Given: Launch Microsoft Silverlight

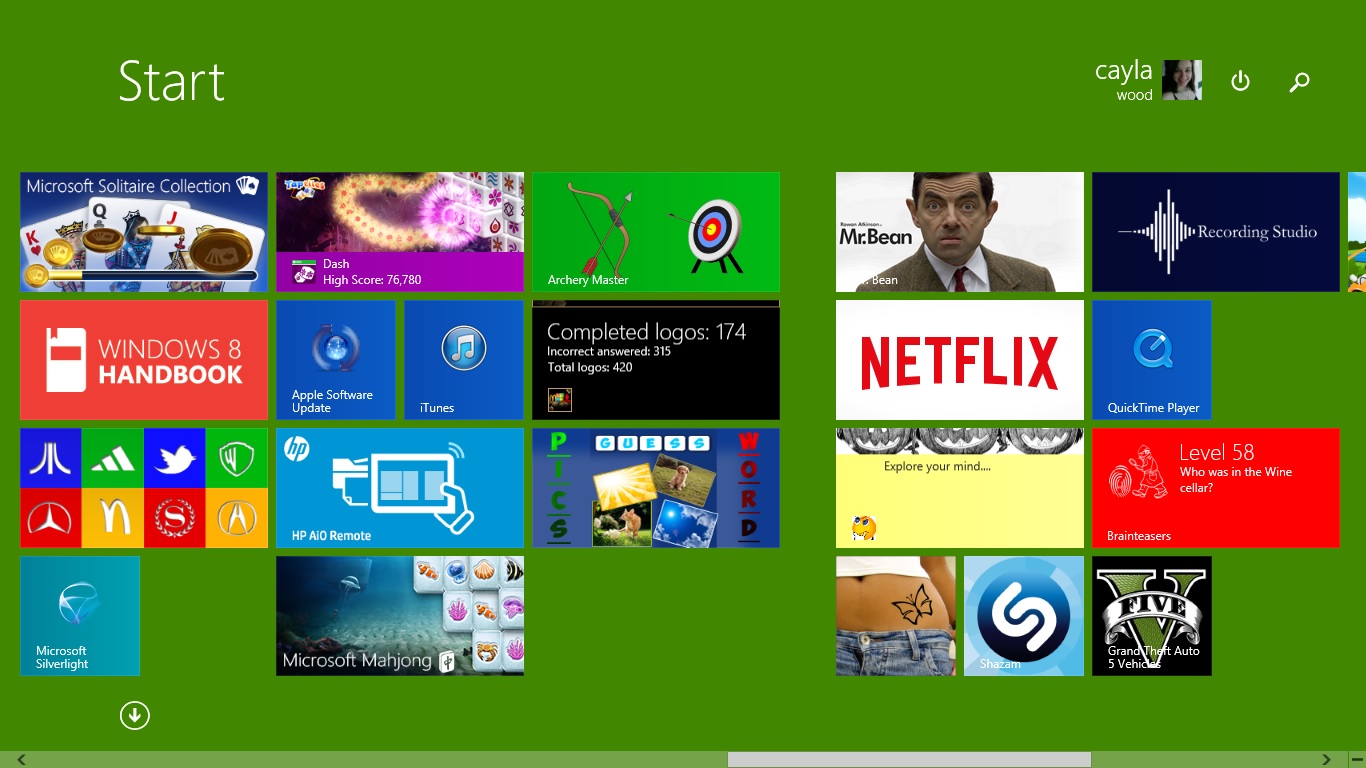Looking at the screenshot, I should coord(80,616).
